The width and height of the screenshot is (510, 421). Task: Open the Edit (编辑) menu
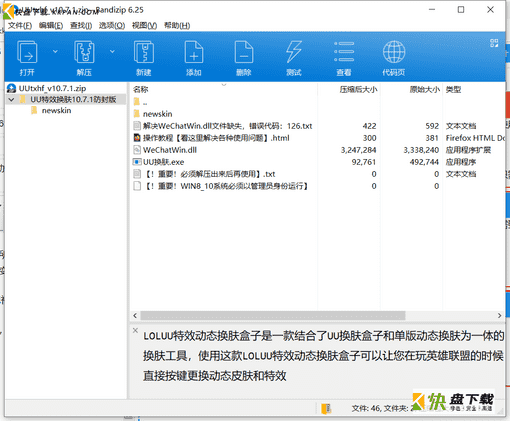(51, 26)
